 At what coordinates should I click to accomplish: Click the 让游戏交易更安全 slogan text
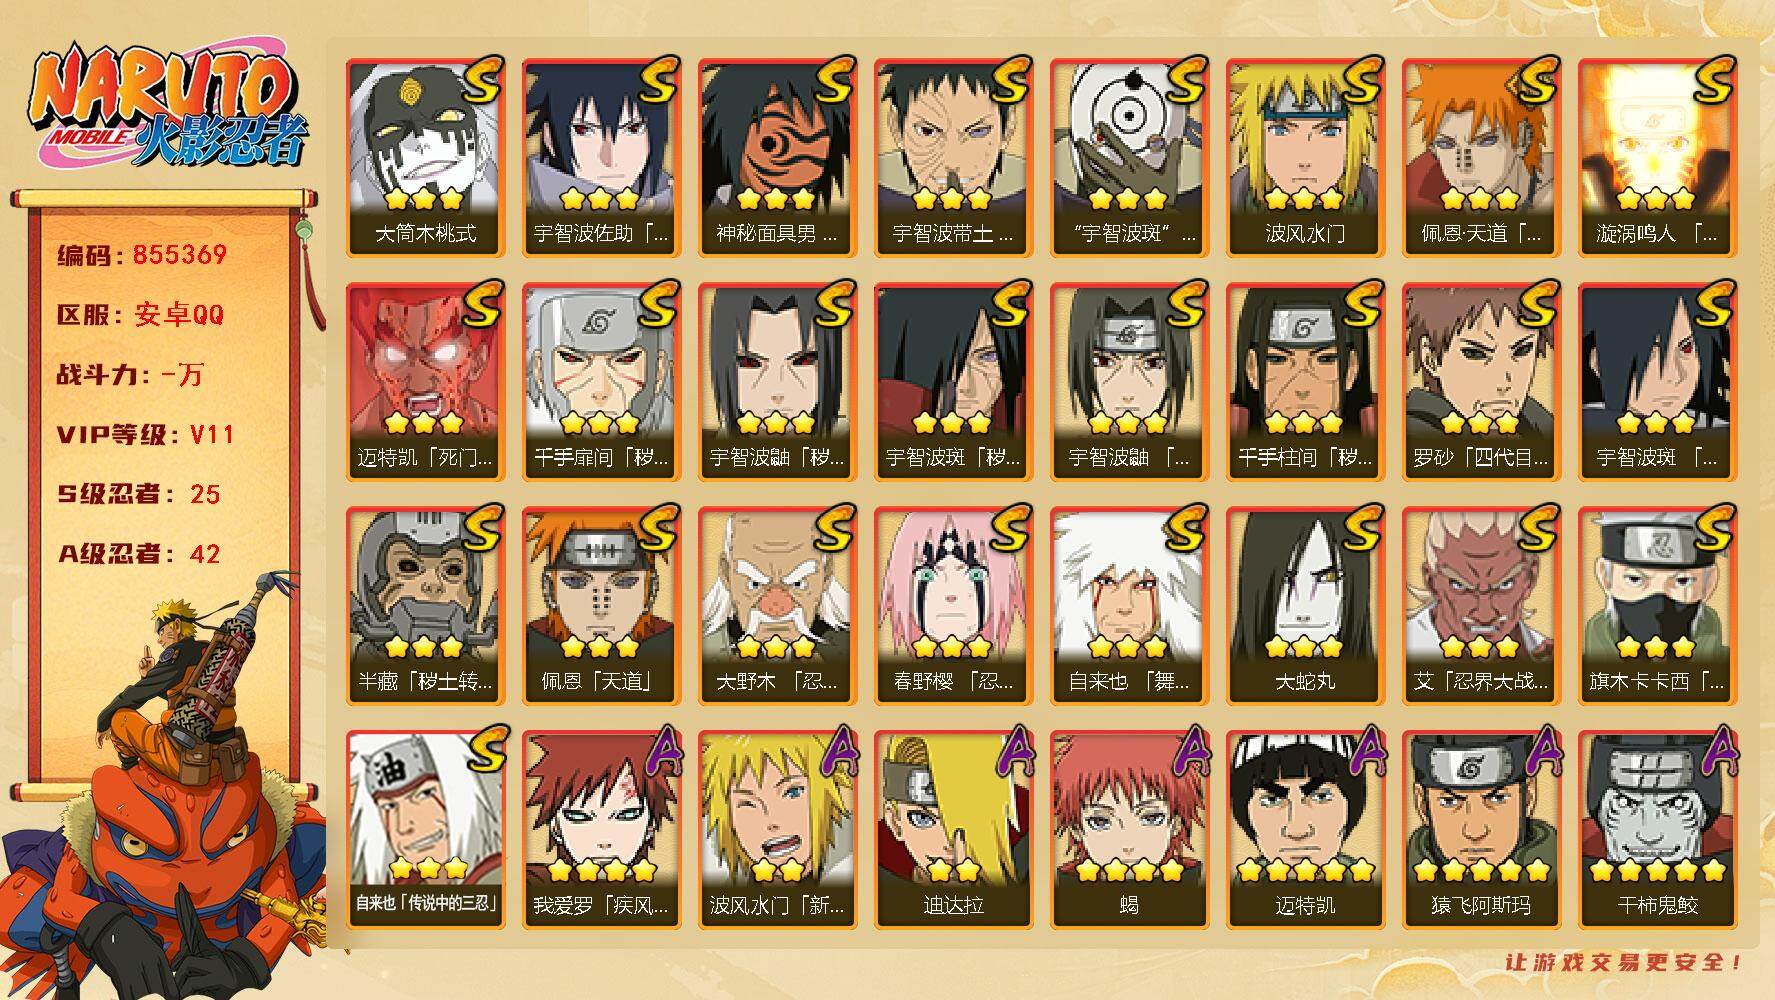pos(1624,962)
